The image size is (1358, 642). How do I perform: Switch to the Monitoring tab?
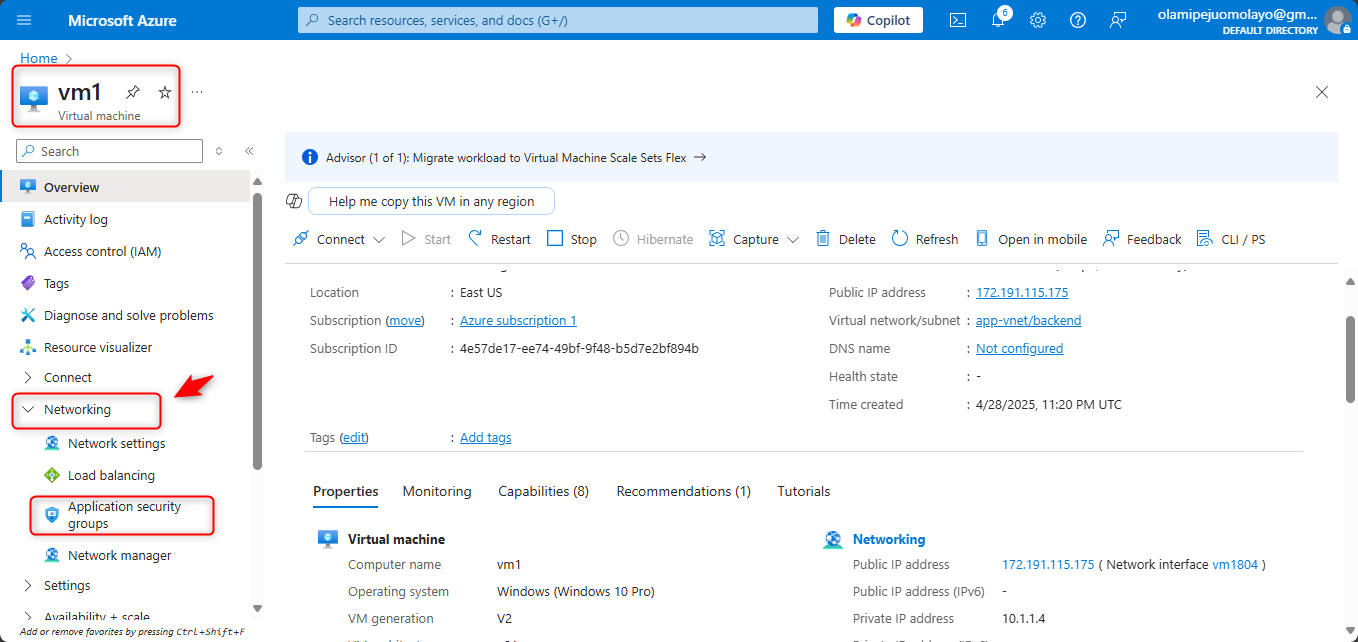pyautogui.click(x=437, y=491)
